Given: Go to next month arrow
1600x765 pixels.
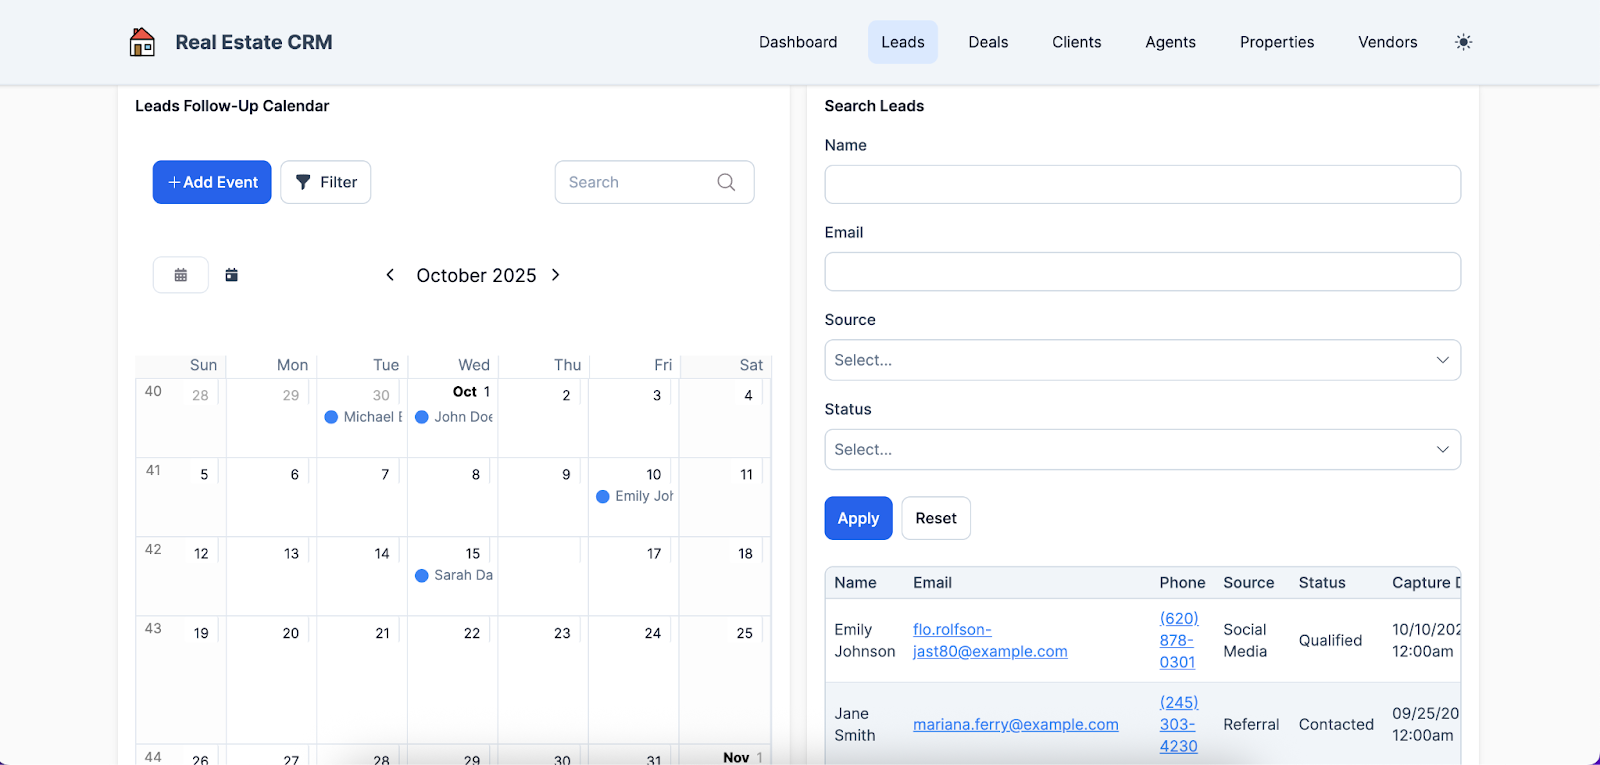Looking at the screenshot, I should pyautogui.click(x=556, y=275).
